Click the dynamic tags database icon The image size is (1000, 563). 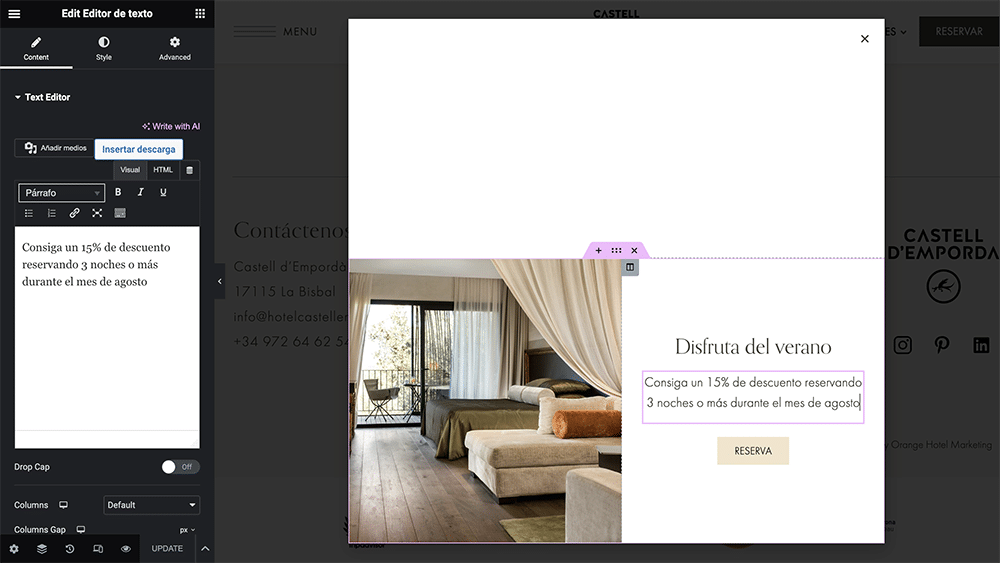(x=189, y=170)
